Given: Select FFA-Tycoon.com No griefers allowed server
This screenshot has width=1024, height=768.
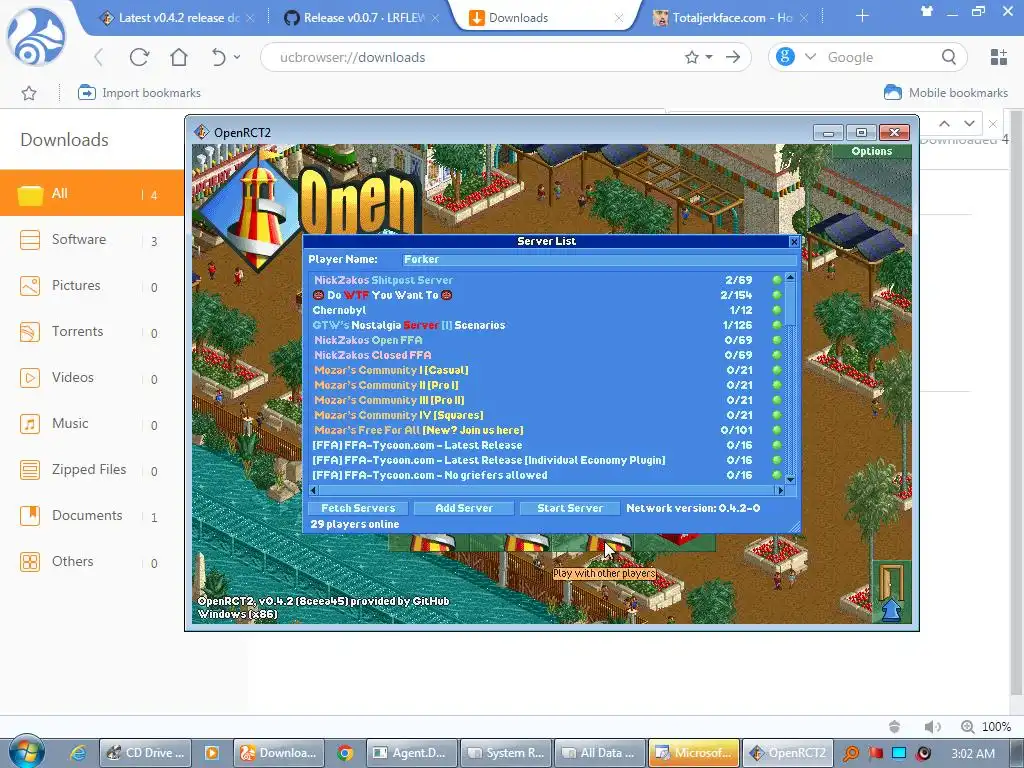Looking at the screenshot, I should pos(545,475).
